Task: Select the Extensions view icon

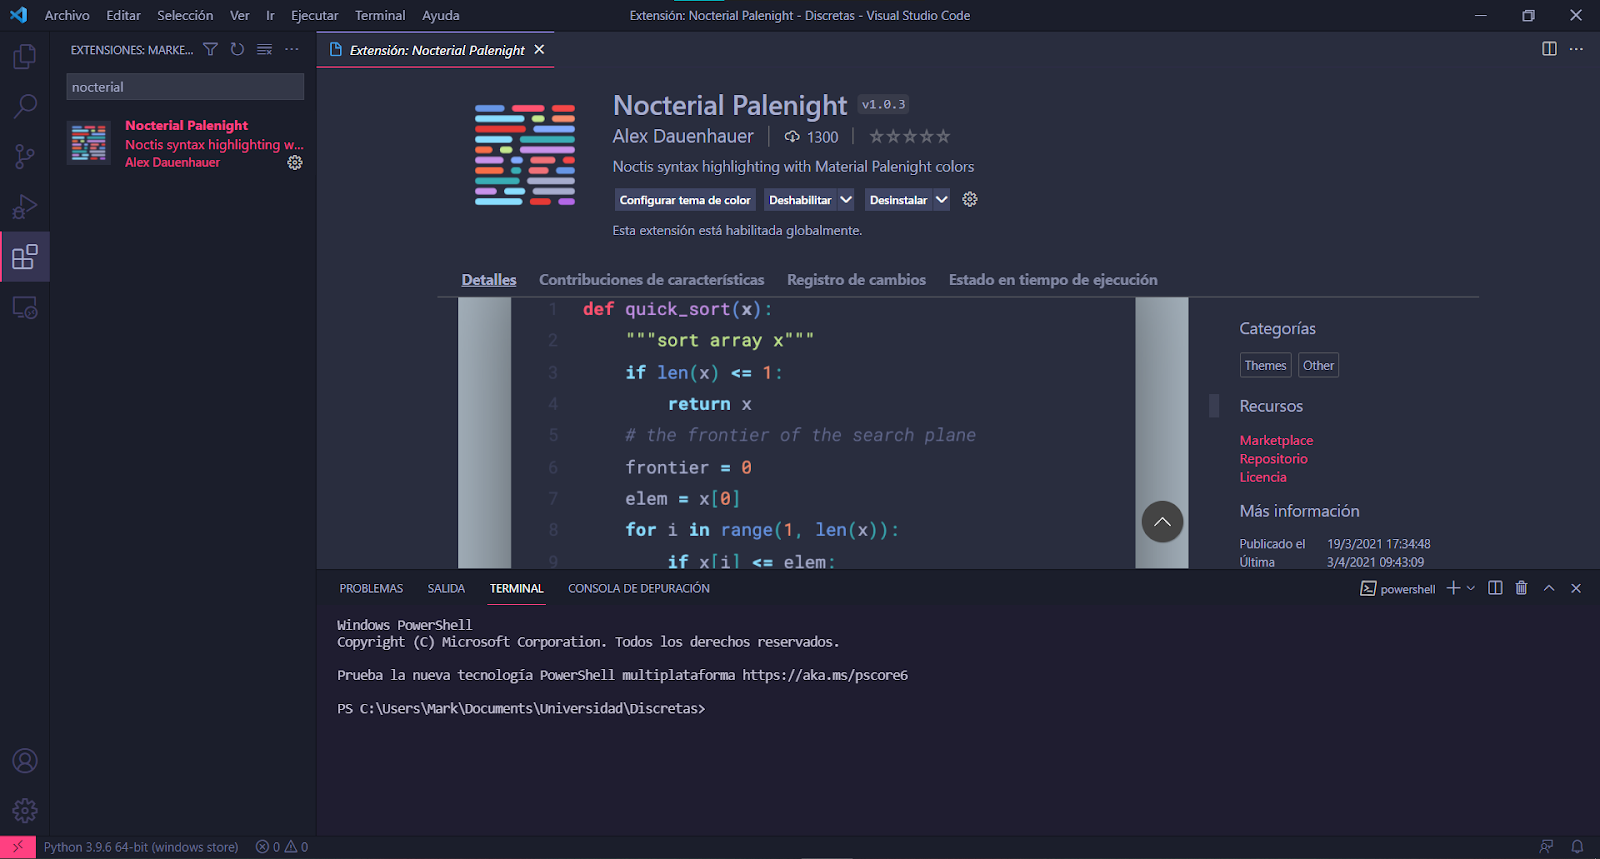Action: (x=25, y=257)
